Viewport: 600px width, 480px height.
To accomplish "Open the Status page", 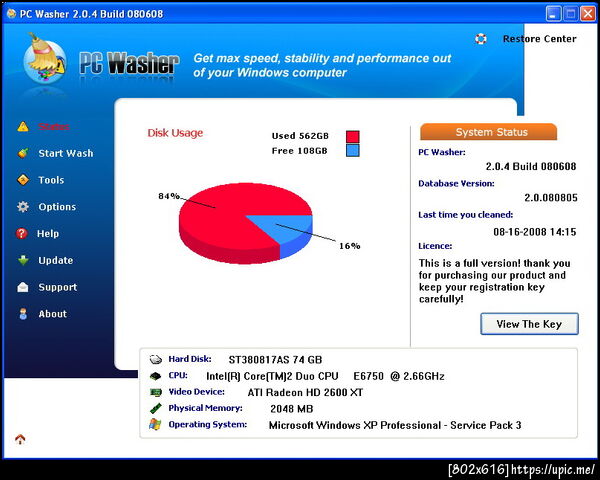I will tap(54, 126).
